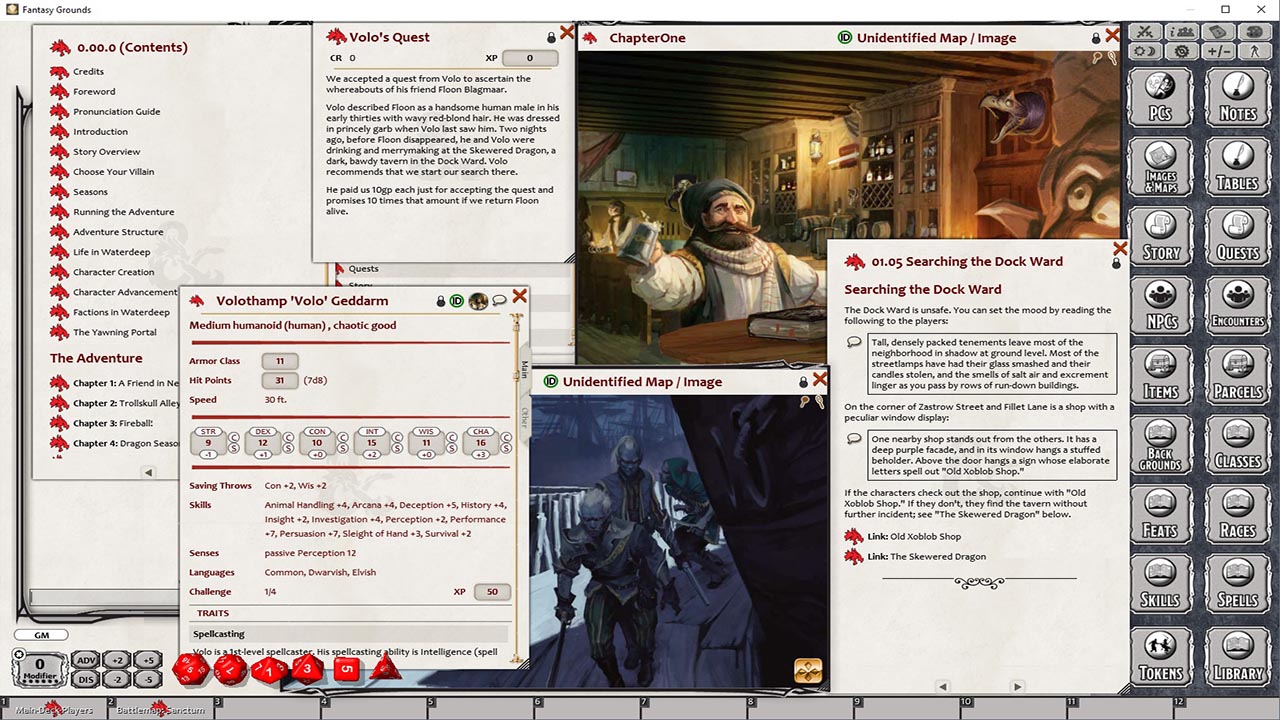The image size is (1280, 720).
Task: Open the Tokens panel
Action: [1161, 657]
